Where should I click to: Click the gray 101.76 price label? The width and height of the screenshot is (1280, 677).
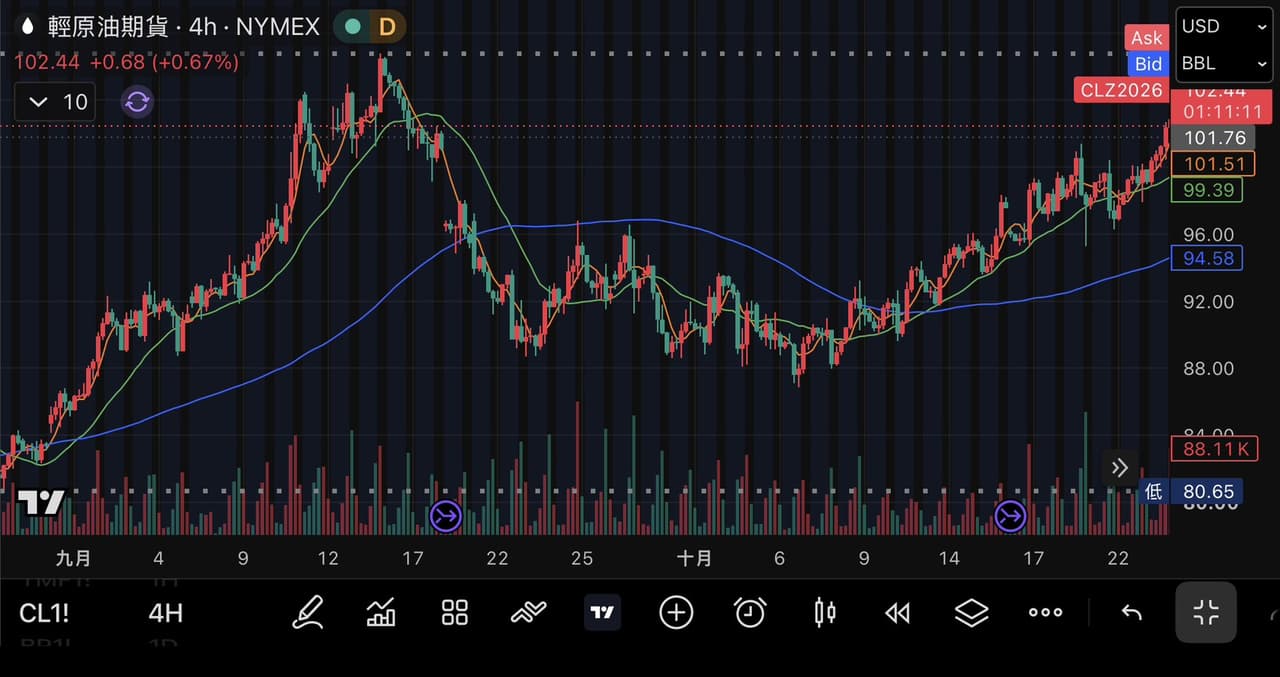1213,139
